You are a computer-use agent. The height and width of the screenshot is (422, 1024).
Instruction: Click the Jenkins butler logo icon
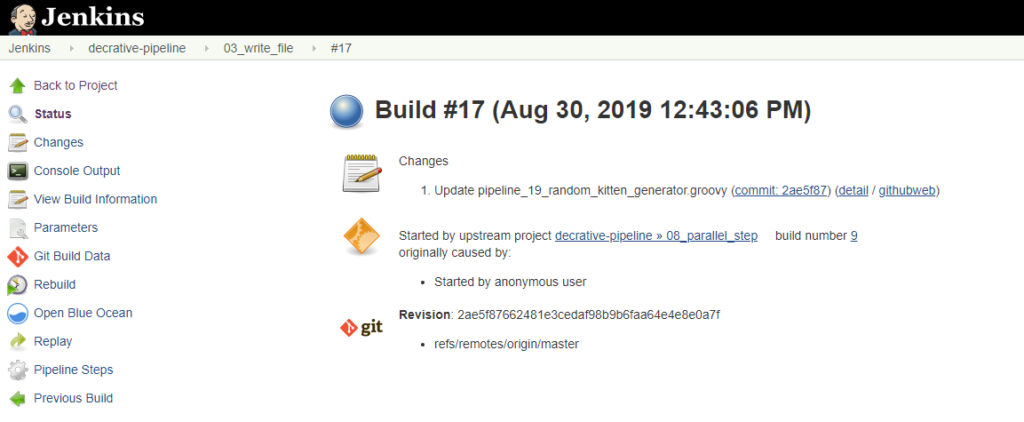tap(20, 17)
